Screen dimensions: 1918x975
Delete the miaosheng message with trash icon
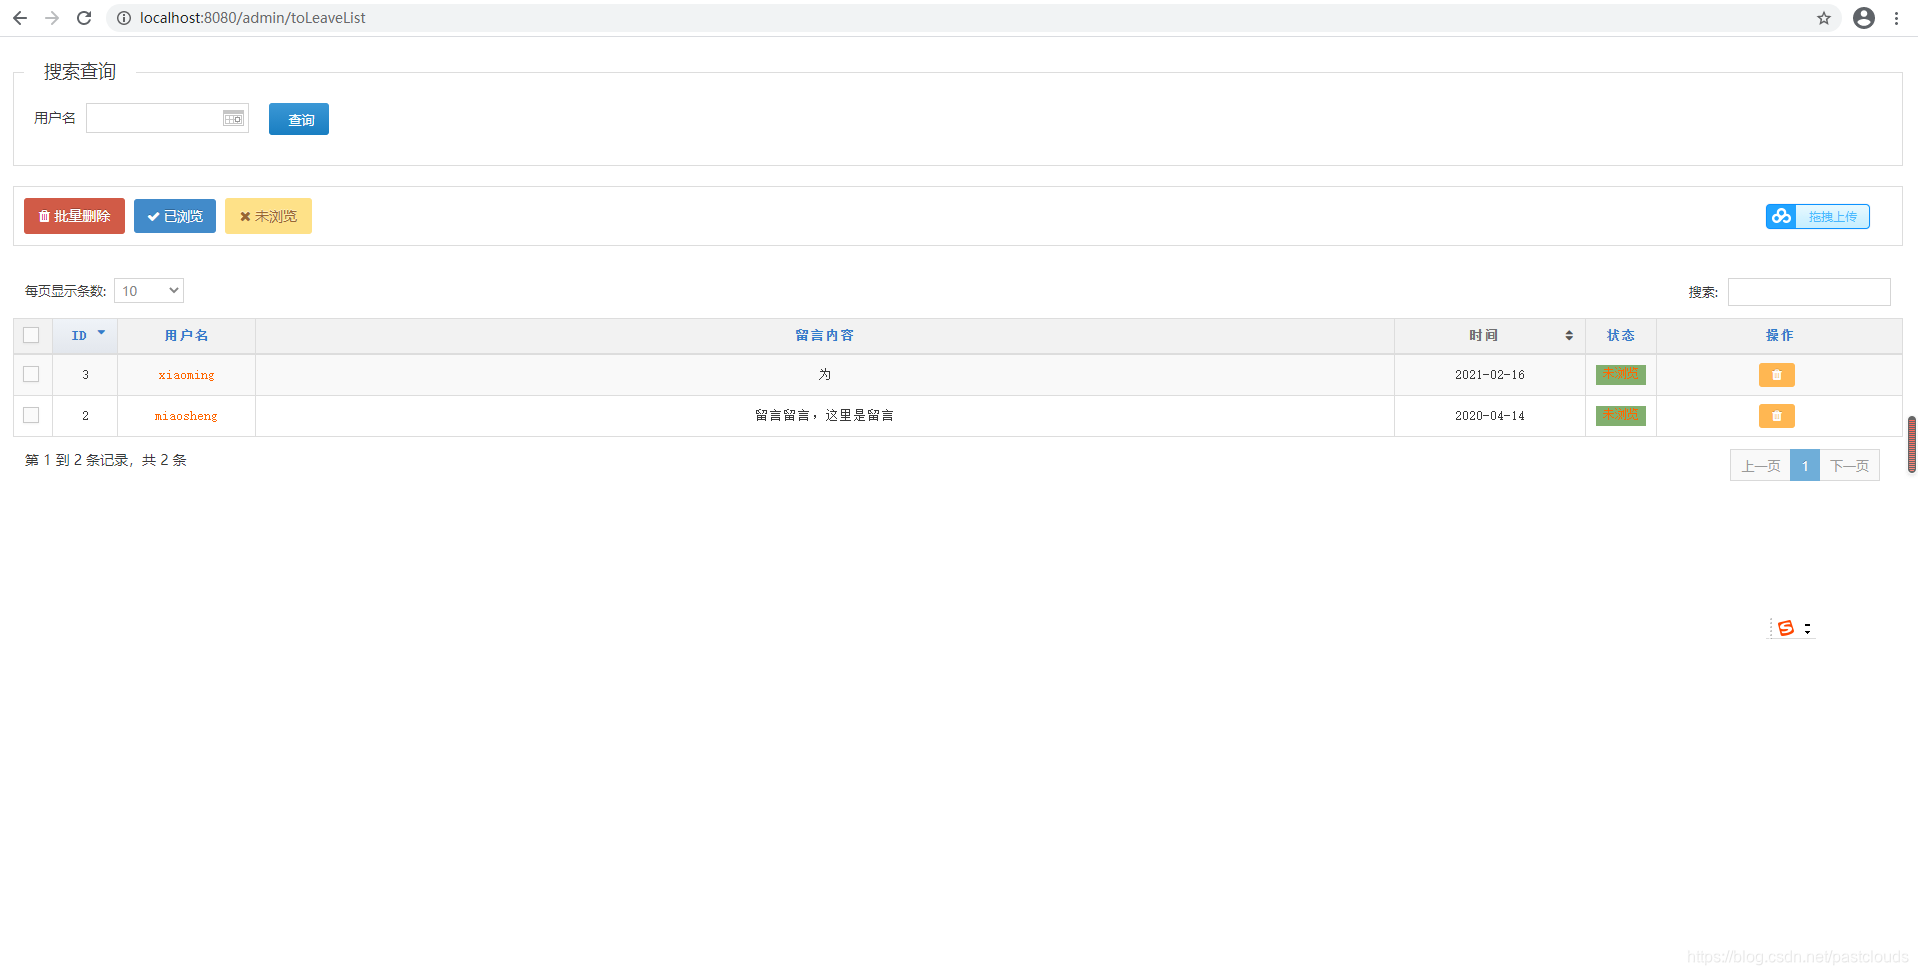click(x=1777, y=416)
